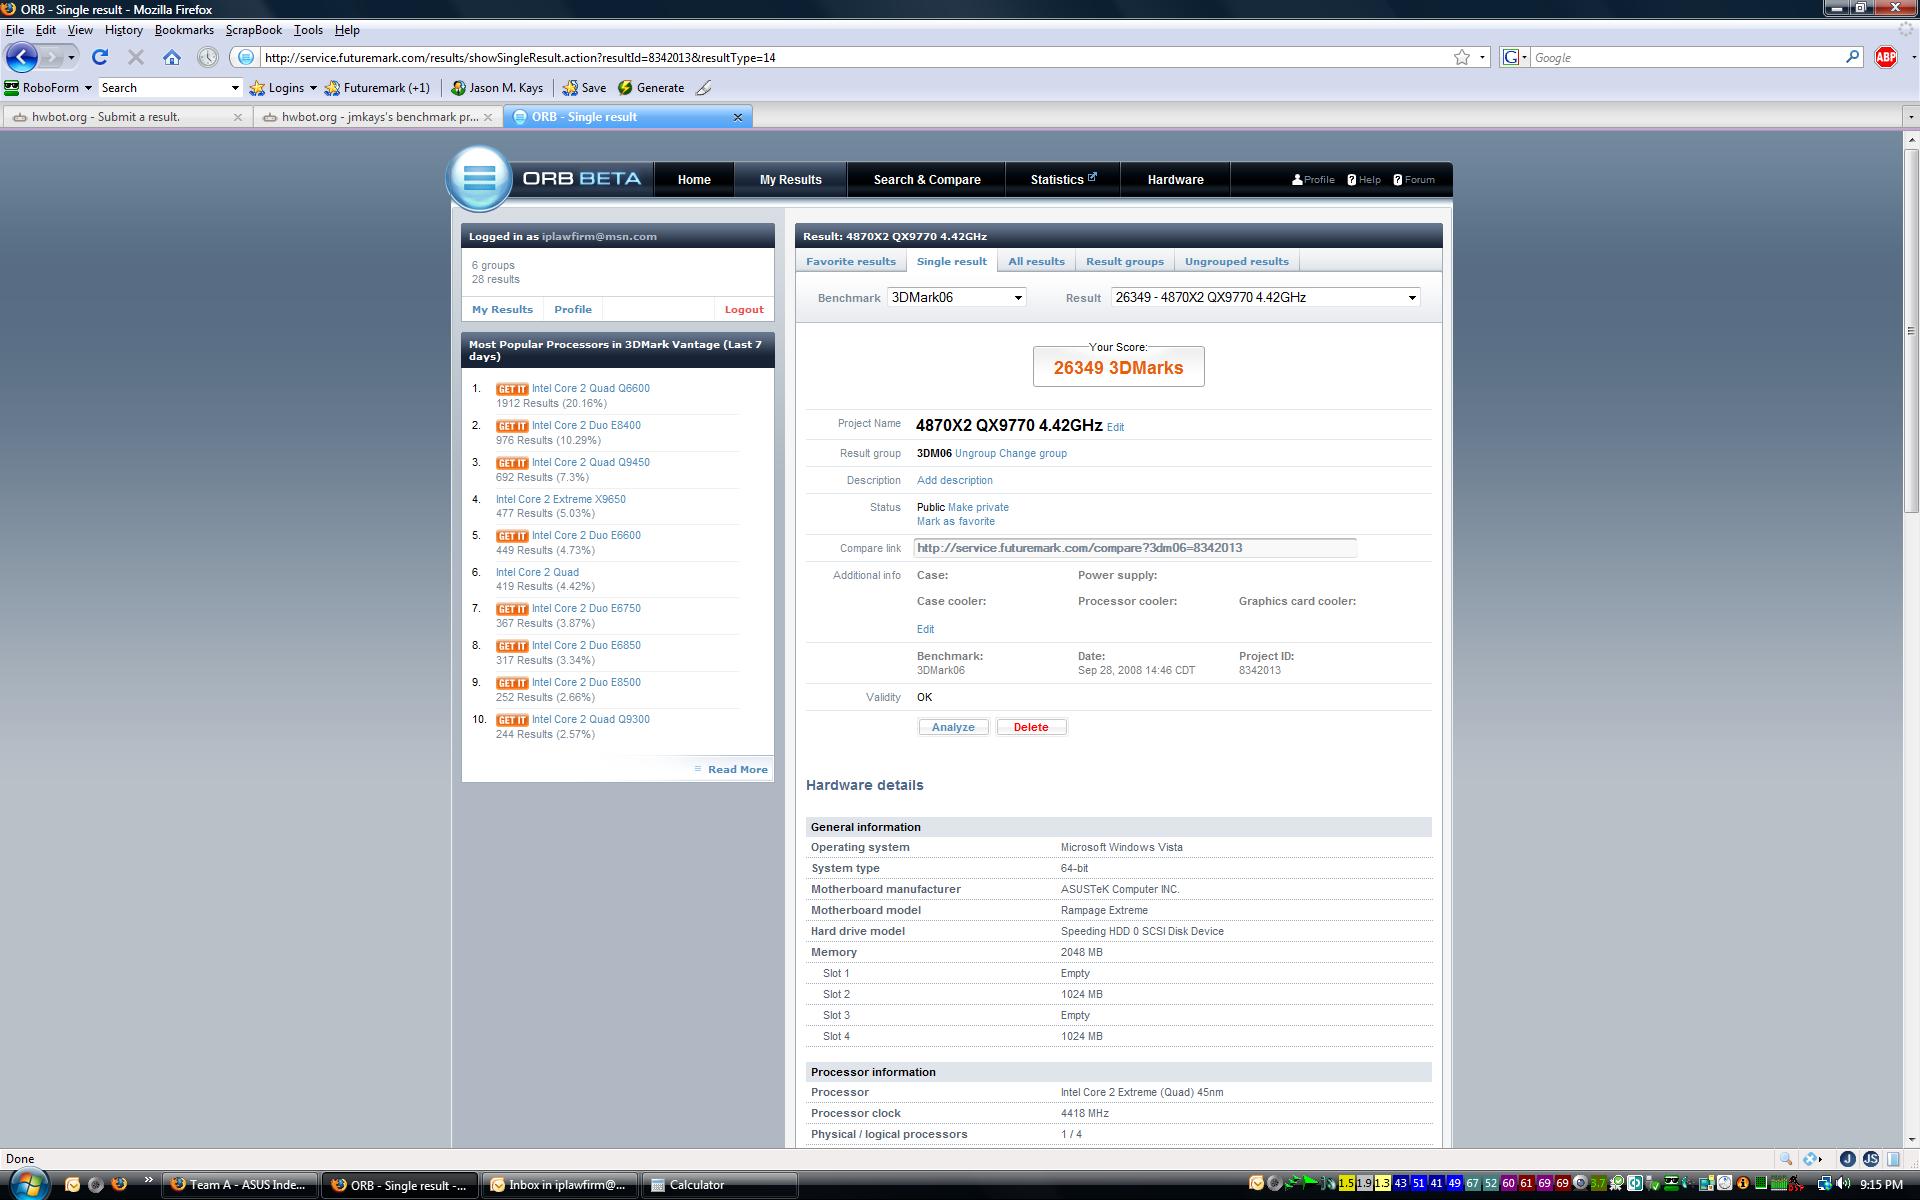Click the Home icon in the navigation toolbar
The height and width of the screenshot is (1200, 1920).
click(x=172, y=57)
